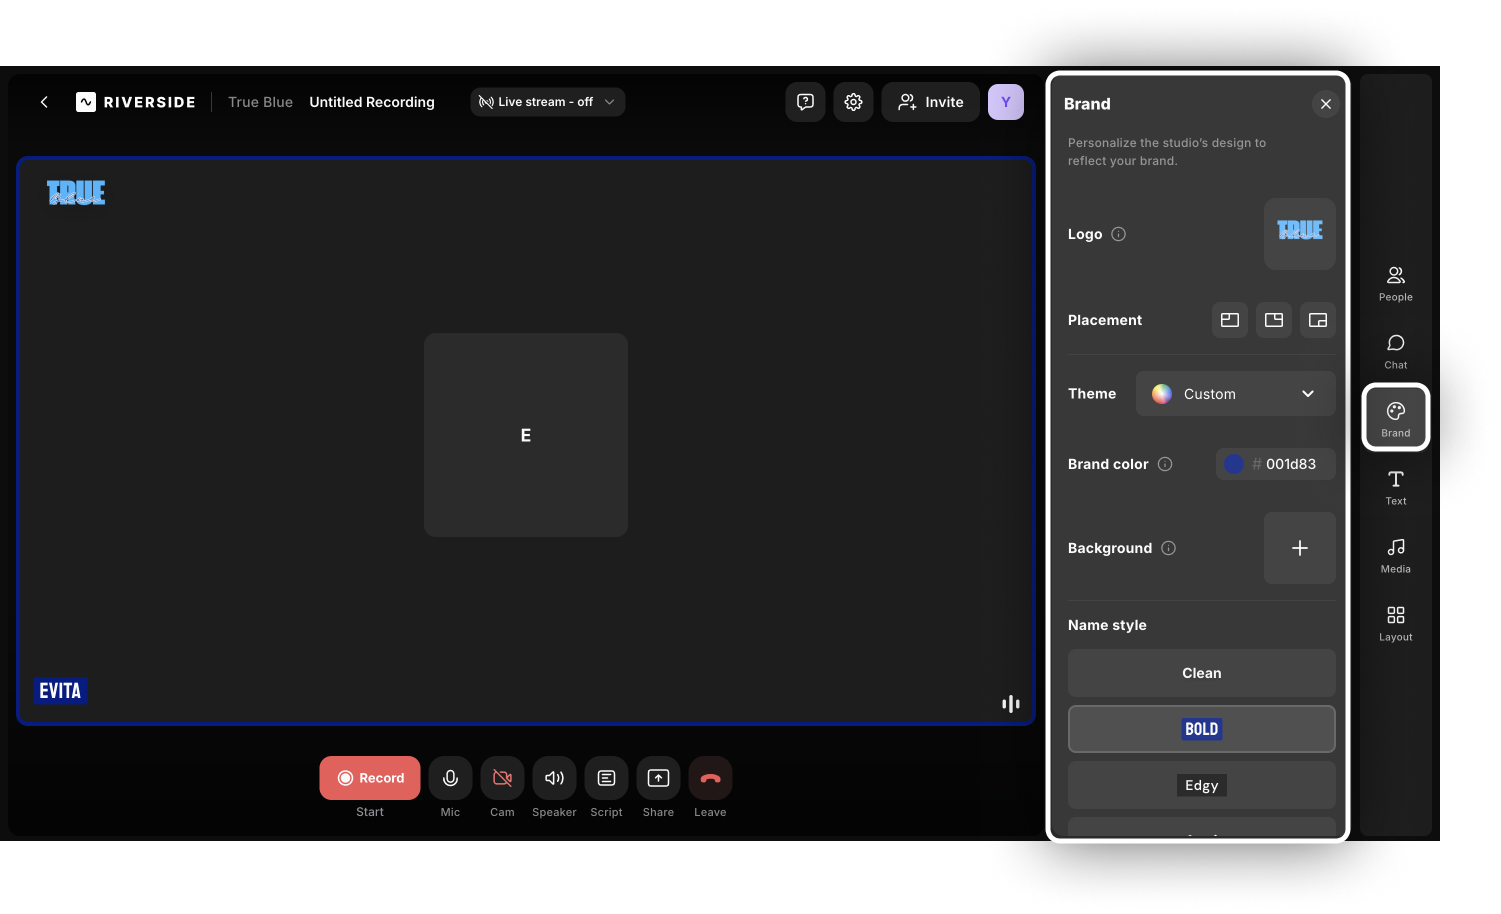Toggle the Speaker output button
This screenshot has height=914, width=1501.
tap(554, 778)
